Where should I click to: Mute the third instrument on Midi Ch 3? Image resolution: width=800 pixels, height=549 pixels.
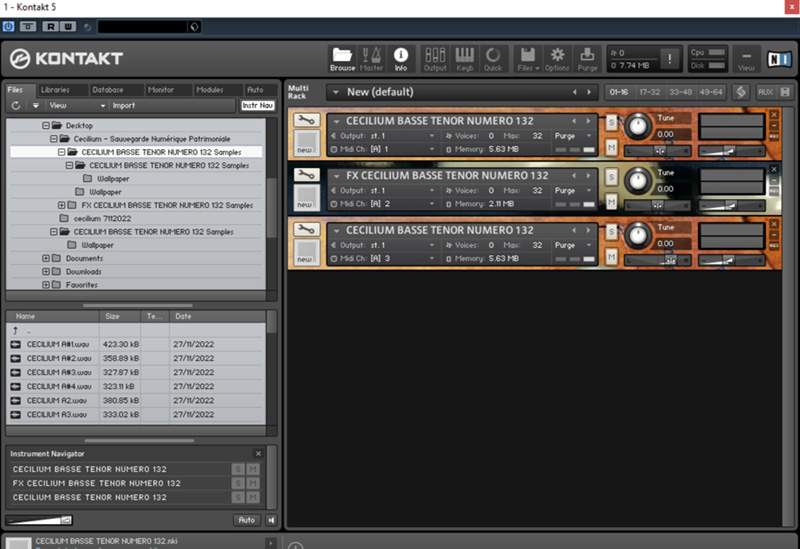(x=611, y=257)
